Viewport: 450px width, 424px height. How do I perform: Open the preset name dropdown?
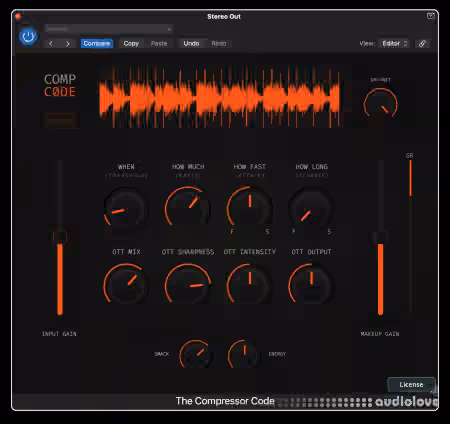pos(109,29)
